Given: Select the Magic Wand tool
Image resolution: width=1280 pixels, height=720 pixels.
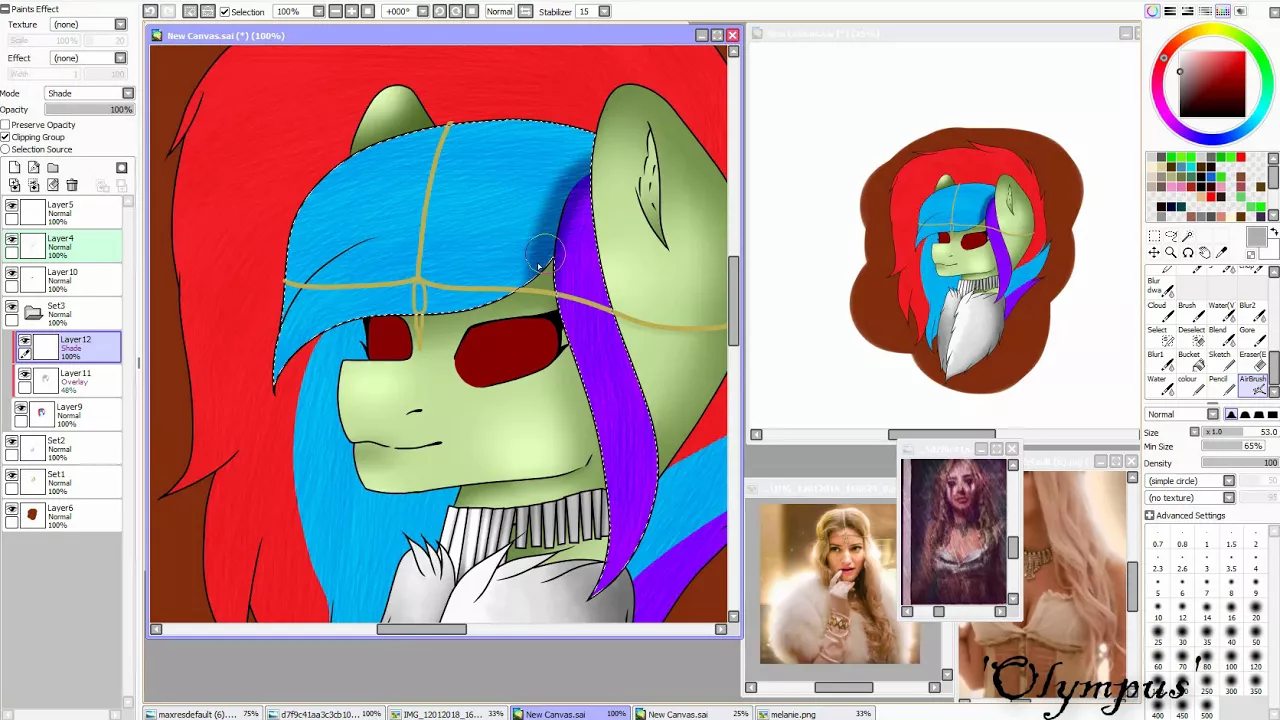Looking at the screenshot, I should pyautogui.click(x=1188, y=236).
